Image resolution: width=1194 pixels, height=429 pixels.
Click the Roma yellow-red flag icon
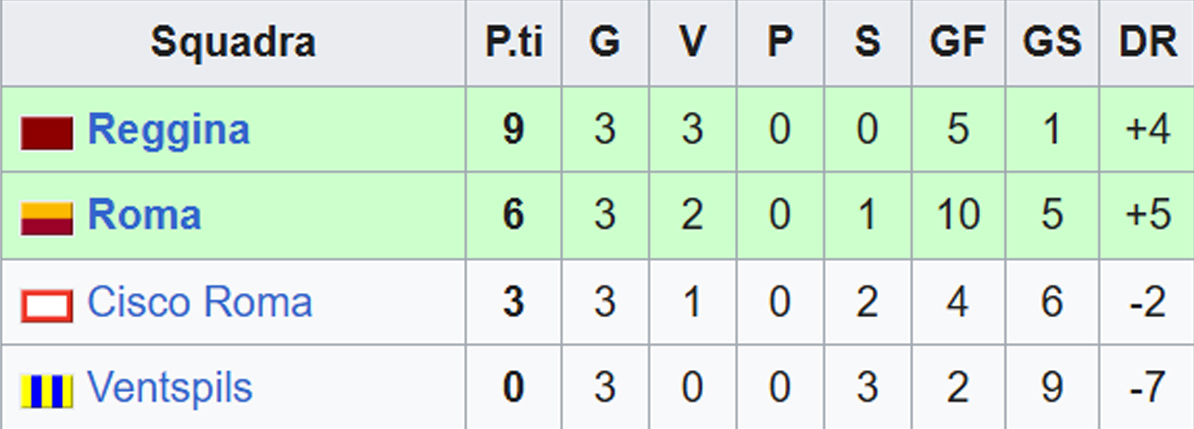[x=47, y=218]
